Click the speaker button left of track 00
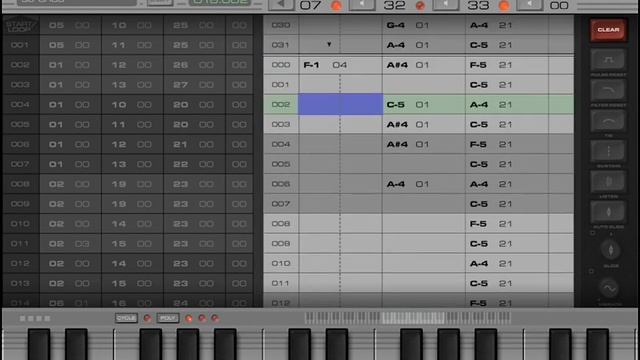640x360 pixels. (x=529, y=4)
